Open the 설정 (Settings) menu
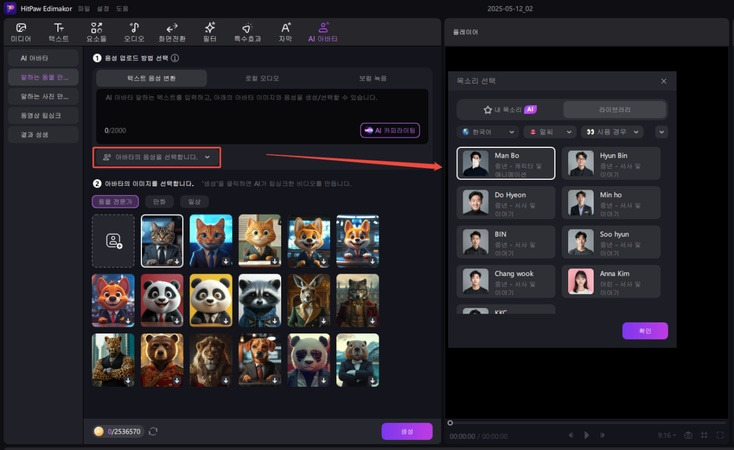Viewport: 734px width, 450px height. pyautogui.click(x=103, y=8)
